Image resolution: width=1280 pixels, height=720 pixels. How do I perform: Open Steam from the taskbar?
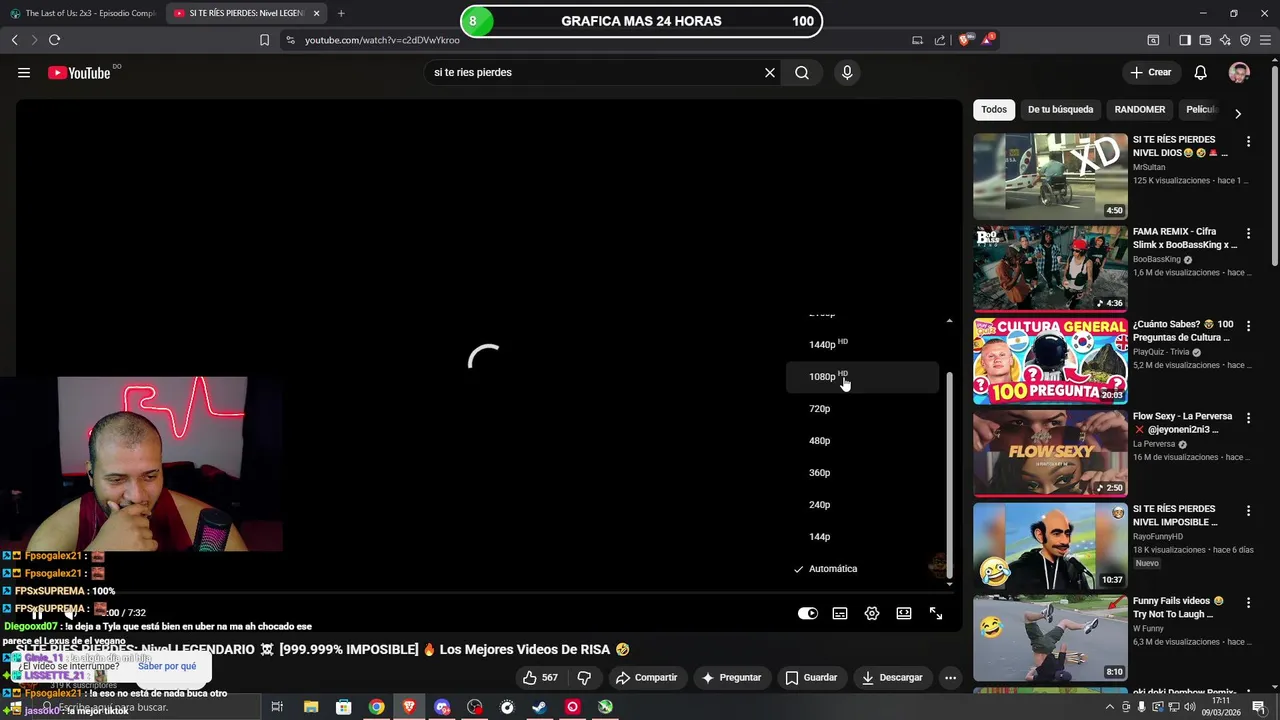pyautogui.click(x=539, y=707)
